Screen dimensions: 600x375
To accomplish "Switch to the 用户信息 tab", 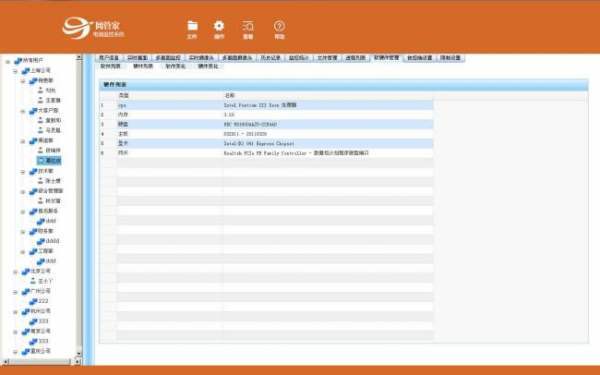I will point(109,58).
